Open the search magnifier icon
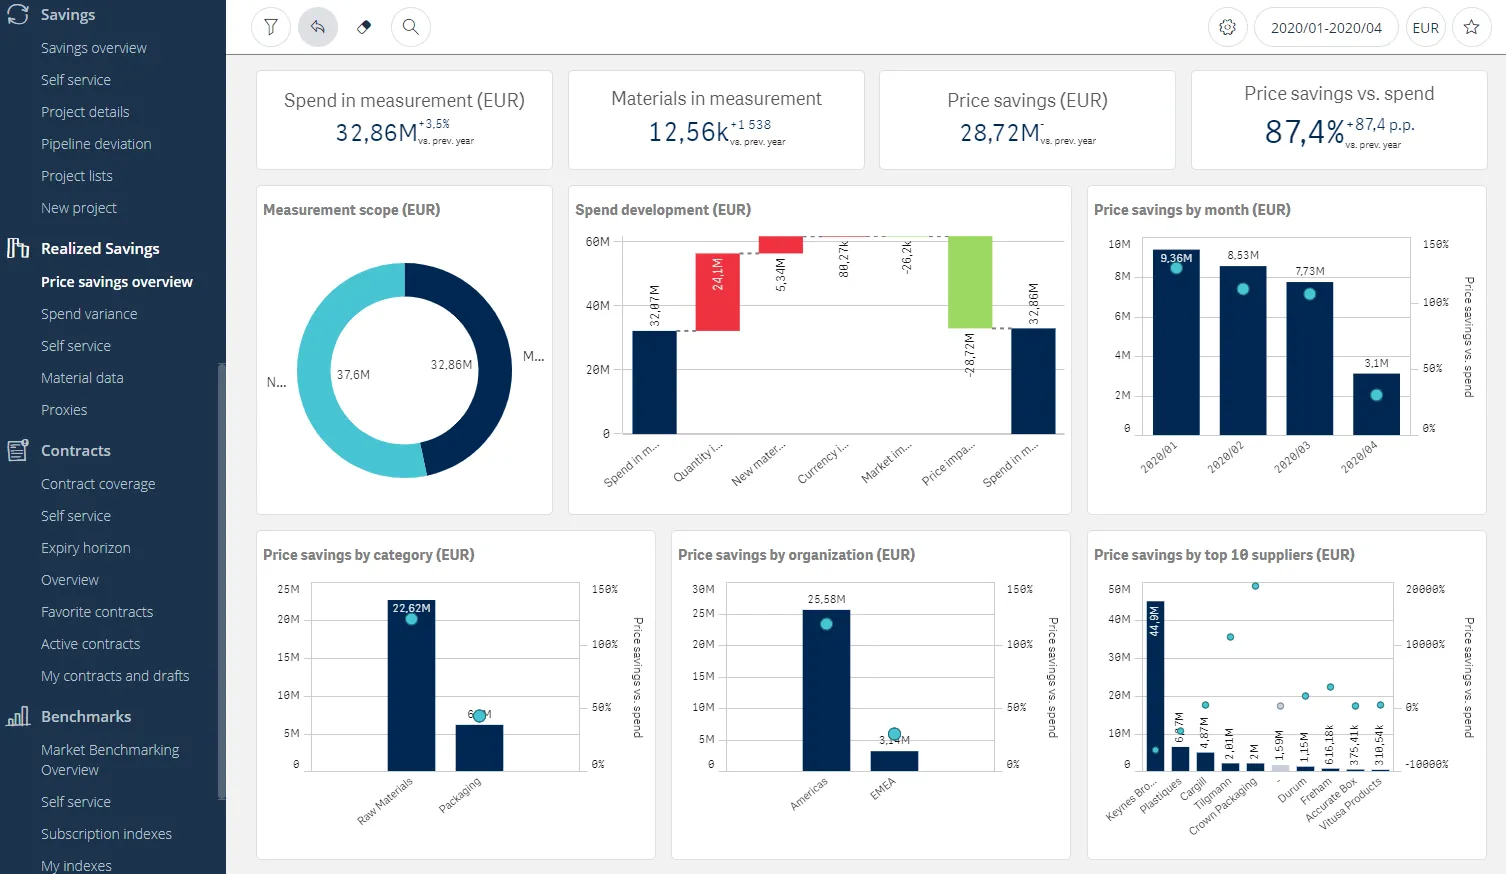 [x=411, y=27]
